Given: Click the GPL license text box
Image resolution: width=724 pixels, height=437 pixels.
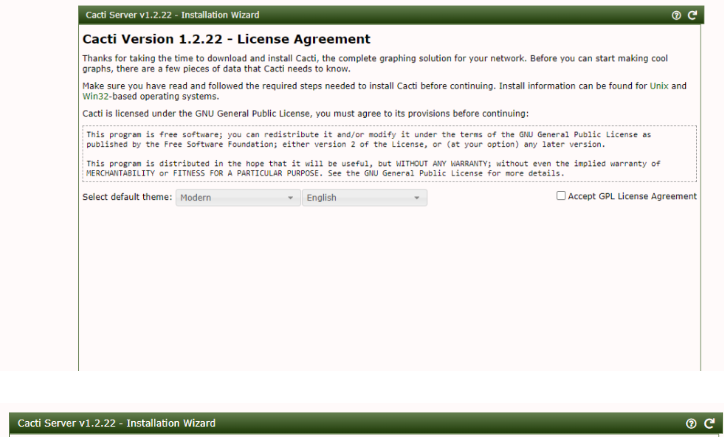Looking at the screenshot, I should pyautogui.click(x=389, y=154).
